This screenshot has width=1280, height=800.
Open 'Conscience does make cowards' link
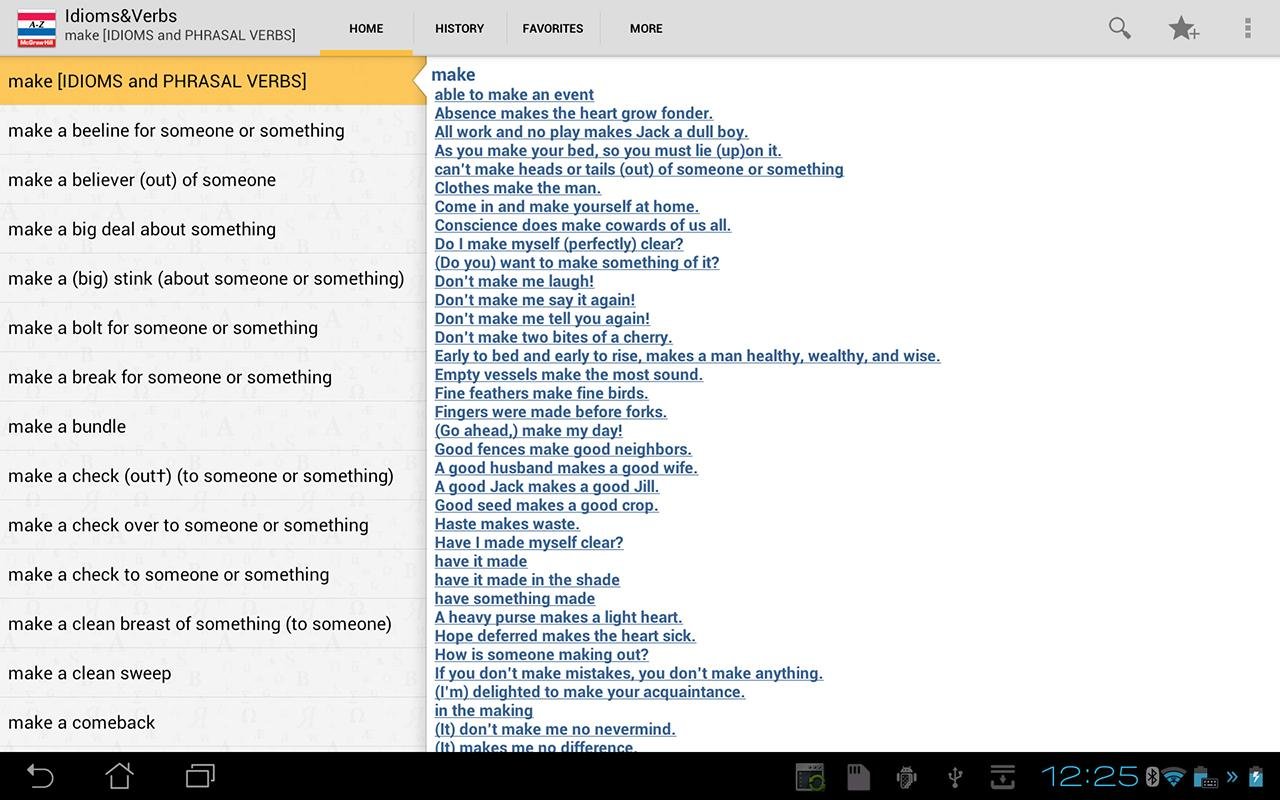tap(583, 225)
